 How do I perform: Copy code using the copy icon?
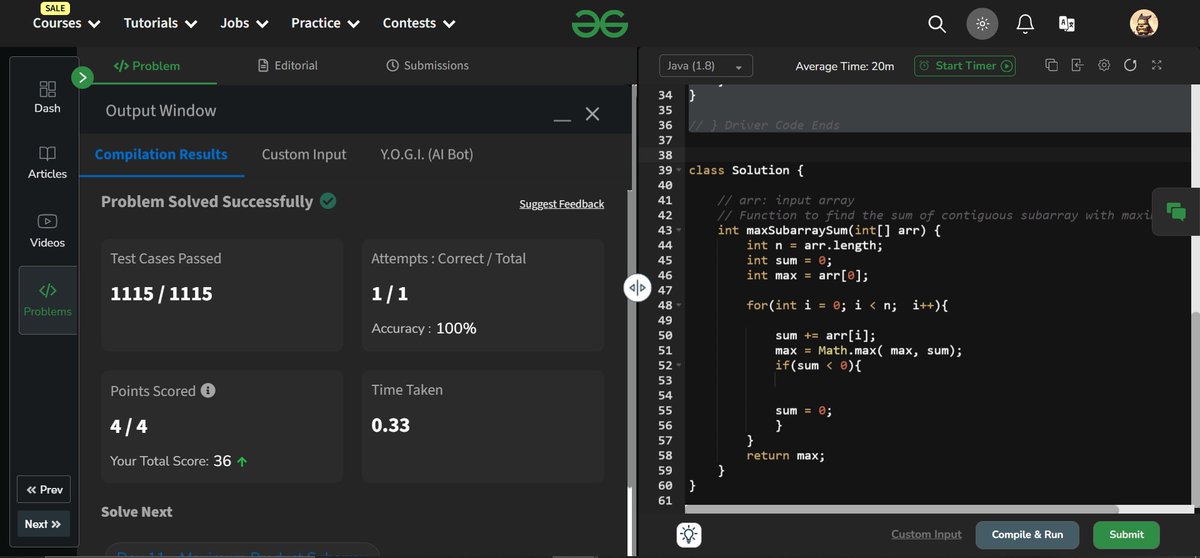pyautogui.click(x=1051, y=65)
